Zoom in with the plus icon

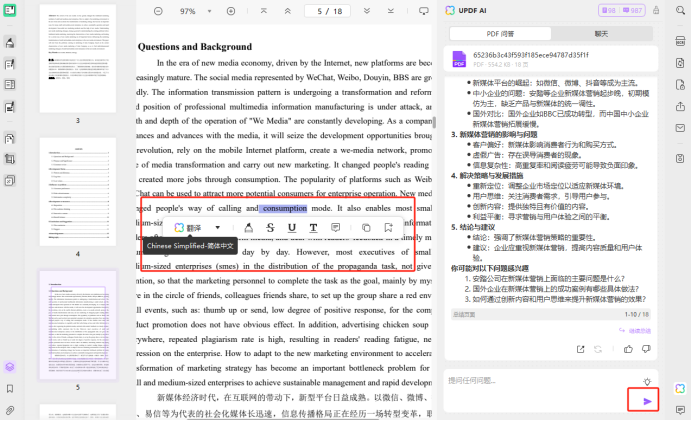(x=231, y=11)
